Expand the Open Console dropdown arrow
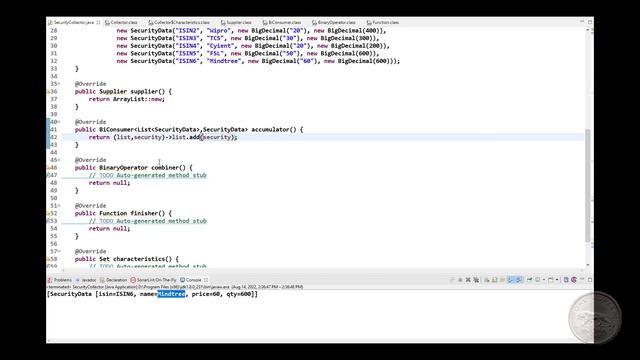Viewport: 640px width, 360px height. (x=557, y=280)
